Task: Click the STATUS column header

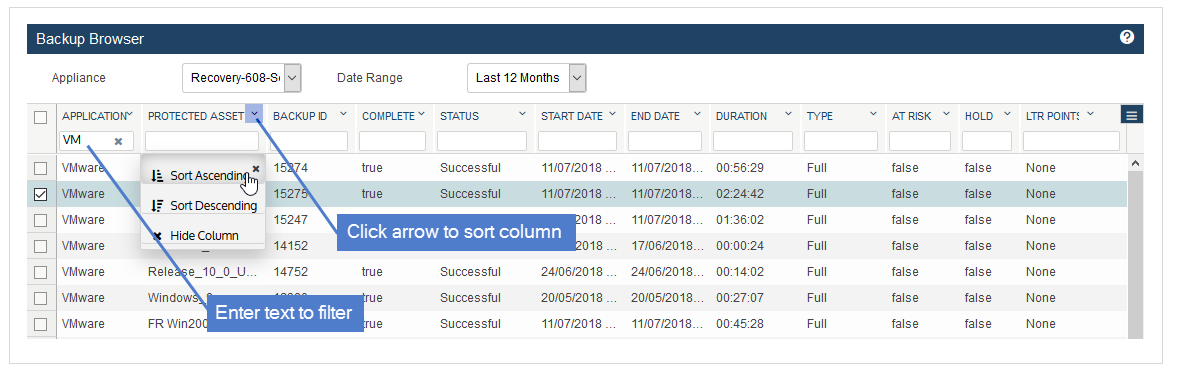Action: [459, 116]
